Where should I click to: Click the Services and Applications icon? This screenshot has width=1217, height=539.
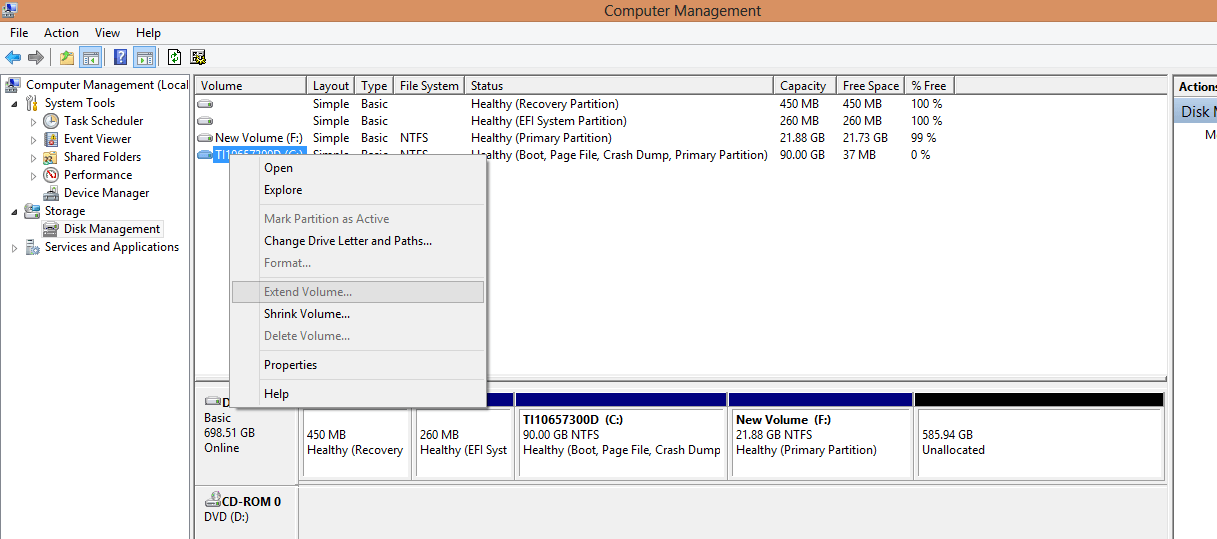click(33, 247)
